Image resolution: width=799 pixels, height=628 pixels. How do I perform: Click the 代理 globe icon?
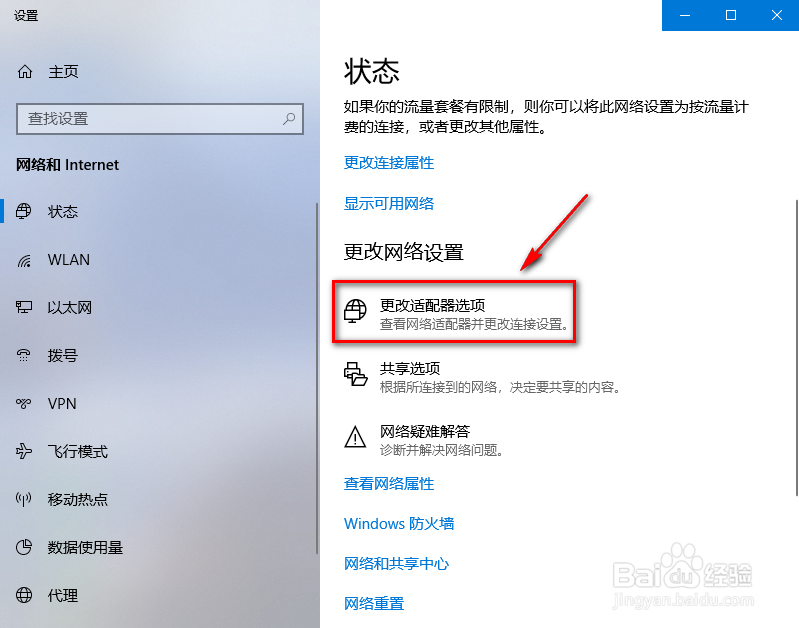coord(24,595)
